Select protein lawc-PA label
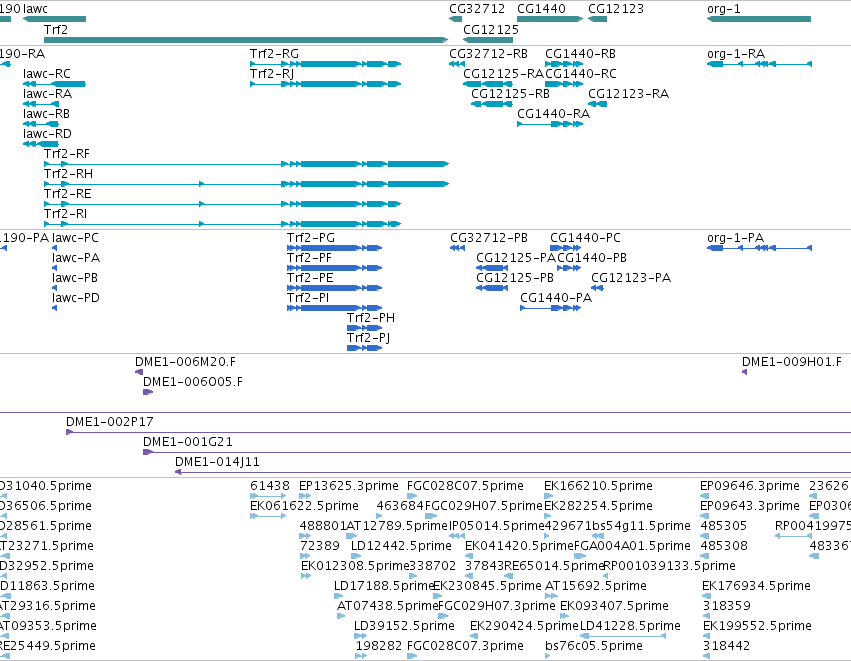This screenshot has height=661, width=851. [75, 258]
